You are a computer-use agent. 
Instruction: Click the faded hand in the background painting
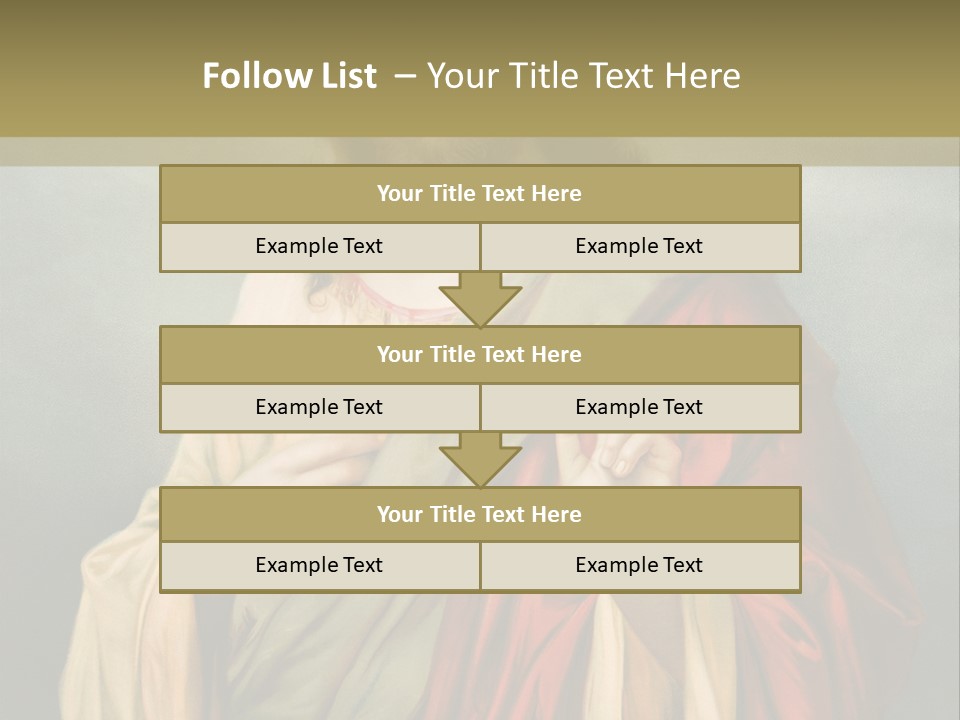pyautogui.click(x=620, y=455)
